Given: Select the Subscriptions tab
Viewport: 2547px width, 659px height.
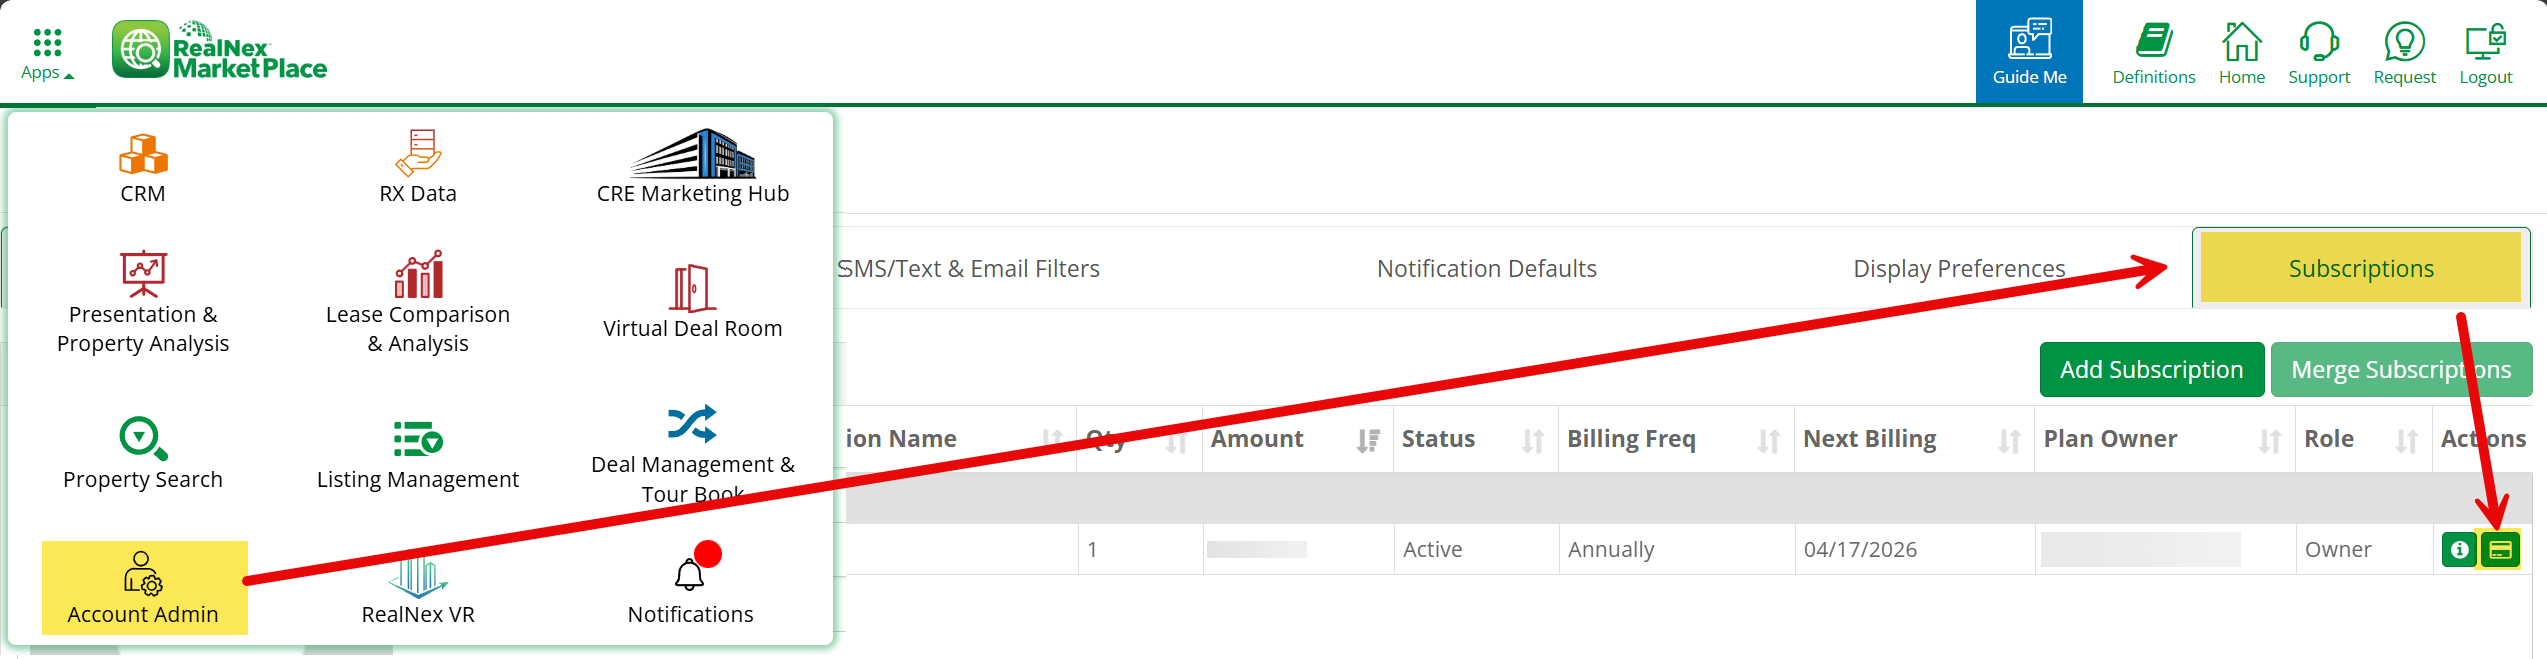Looking at the screenshot, I should tap(2361, 268).
